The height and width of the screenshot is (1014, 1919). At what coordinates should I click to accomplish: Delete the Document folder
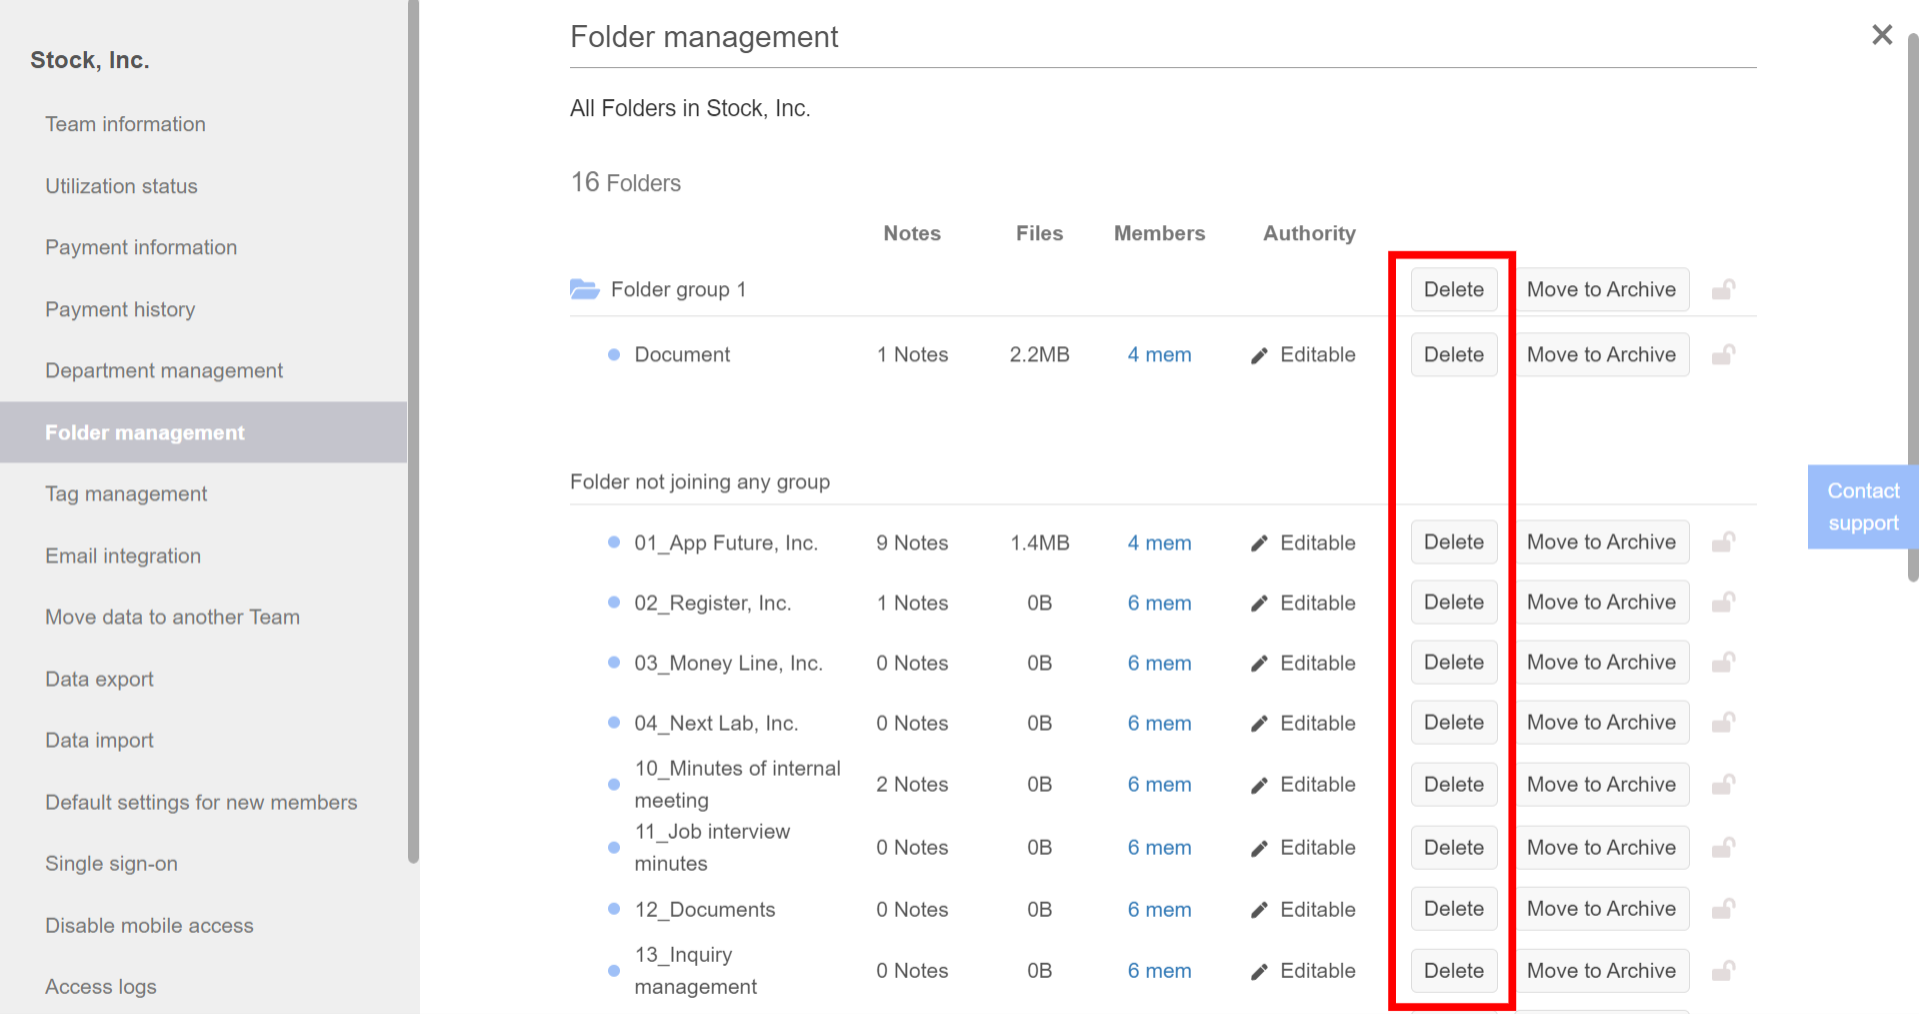pos(1453,354)
